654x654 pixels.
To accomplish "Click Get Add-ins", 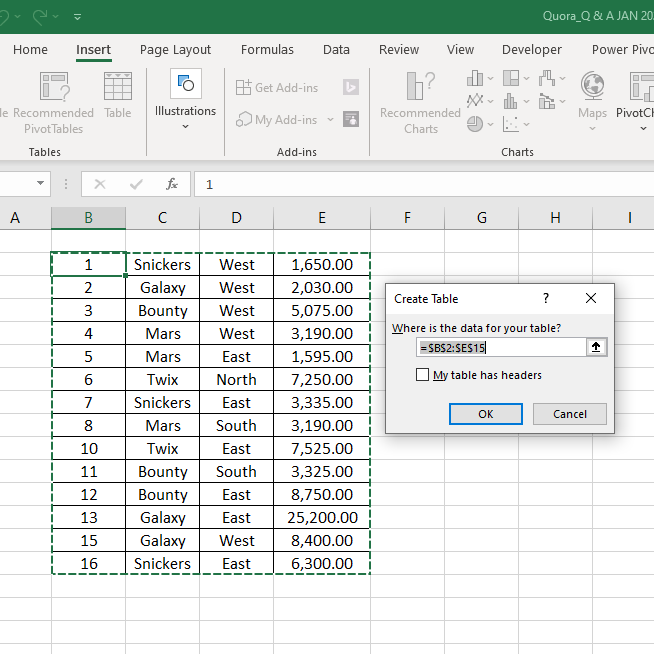I will [x=277, y=88].
